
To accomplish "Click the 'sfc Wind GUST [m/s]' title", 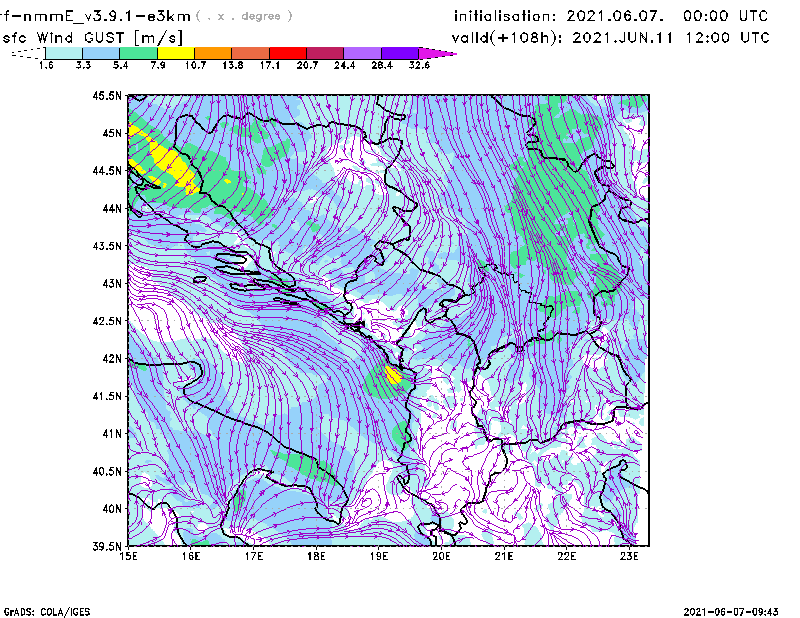I will coord(92,38).
